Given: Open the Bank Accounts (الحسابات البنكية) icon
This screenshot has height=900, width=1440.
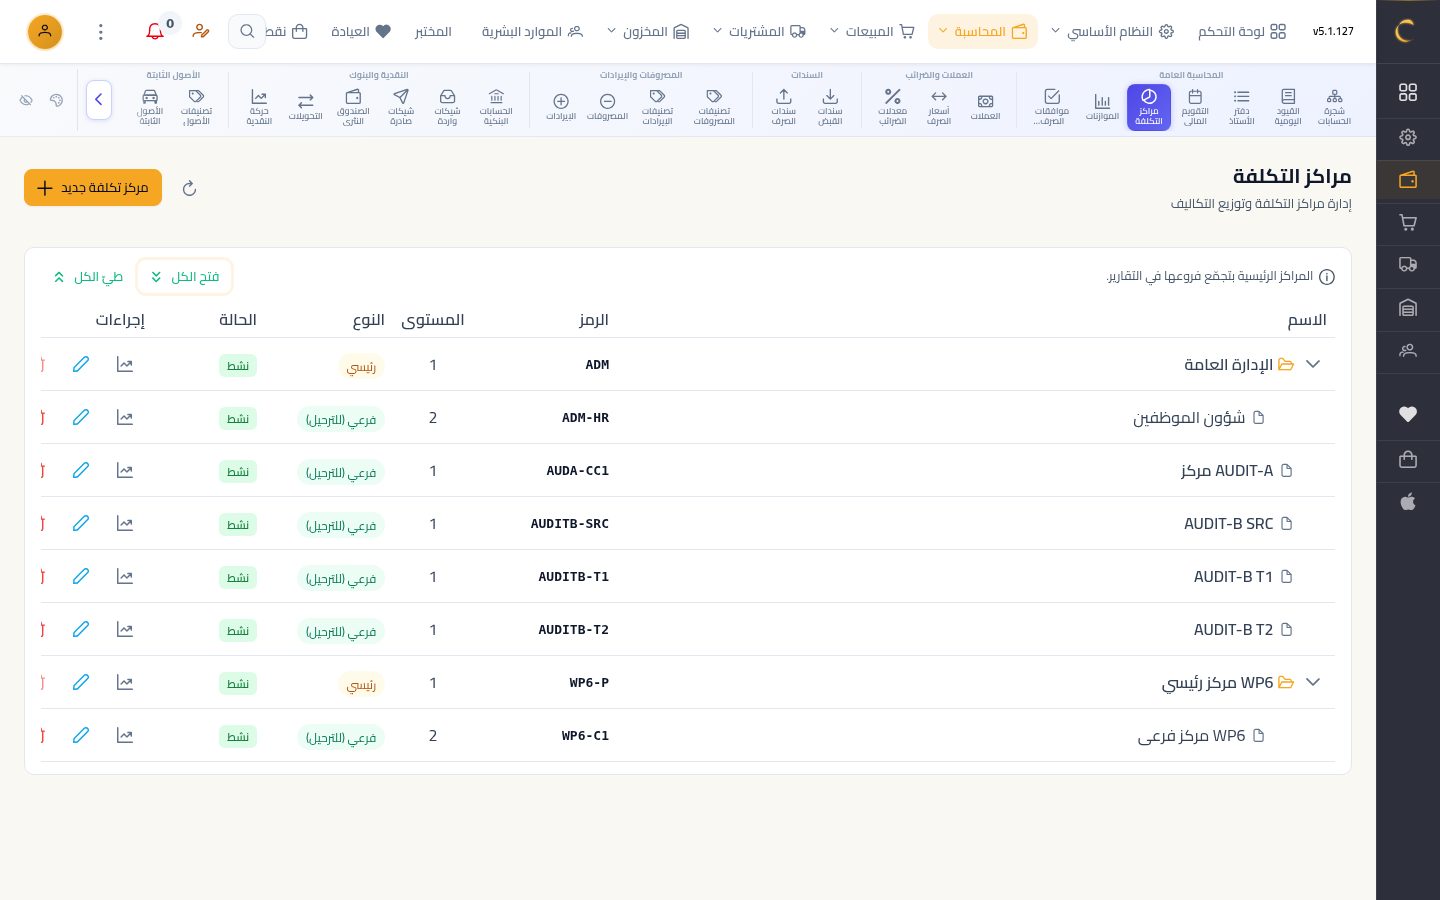Looking at the screenshot, I should [496, 107].
